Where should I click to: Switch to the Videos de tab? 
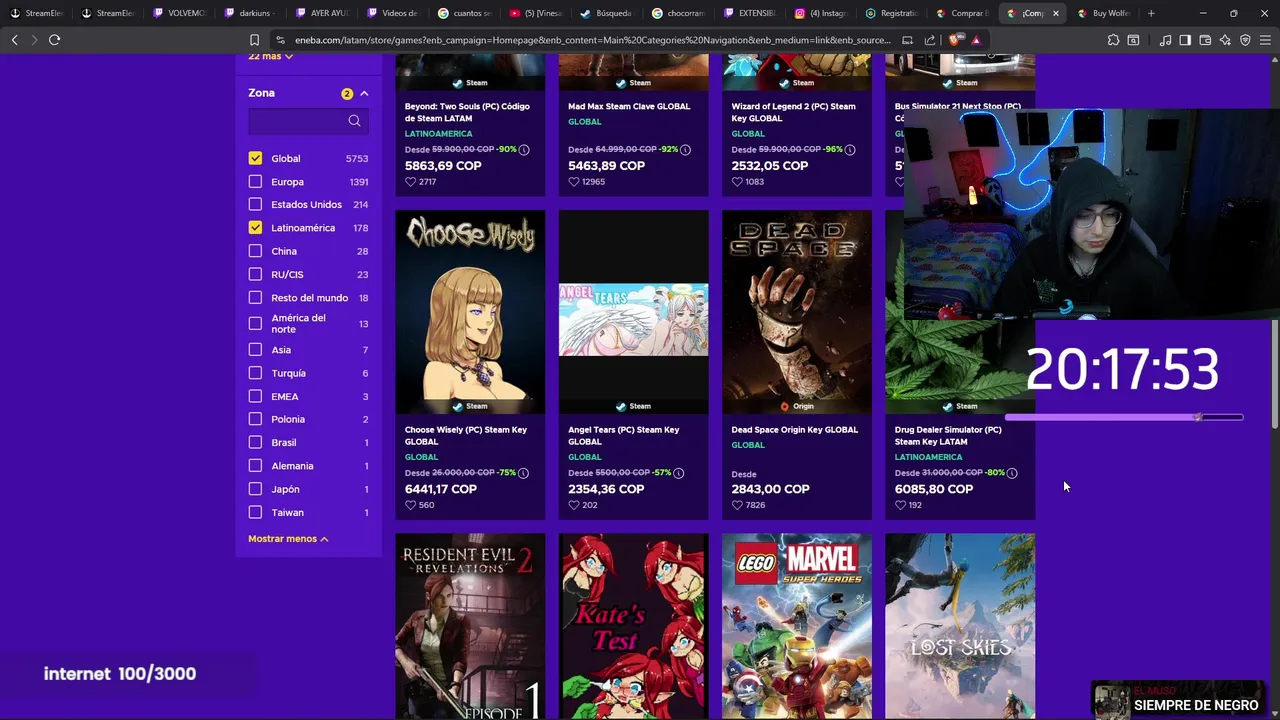(393, 13)
